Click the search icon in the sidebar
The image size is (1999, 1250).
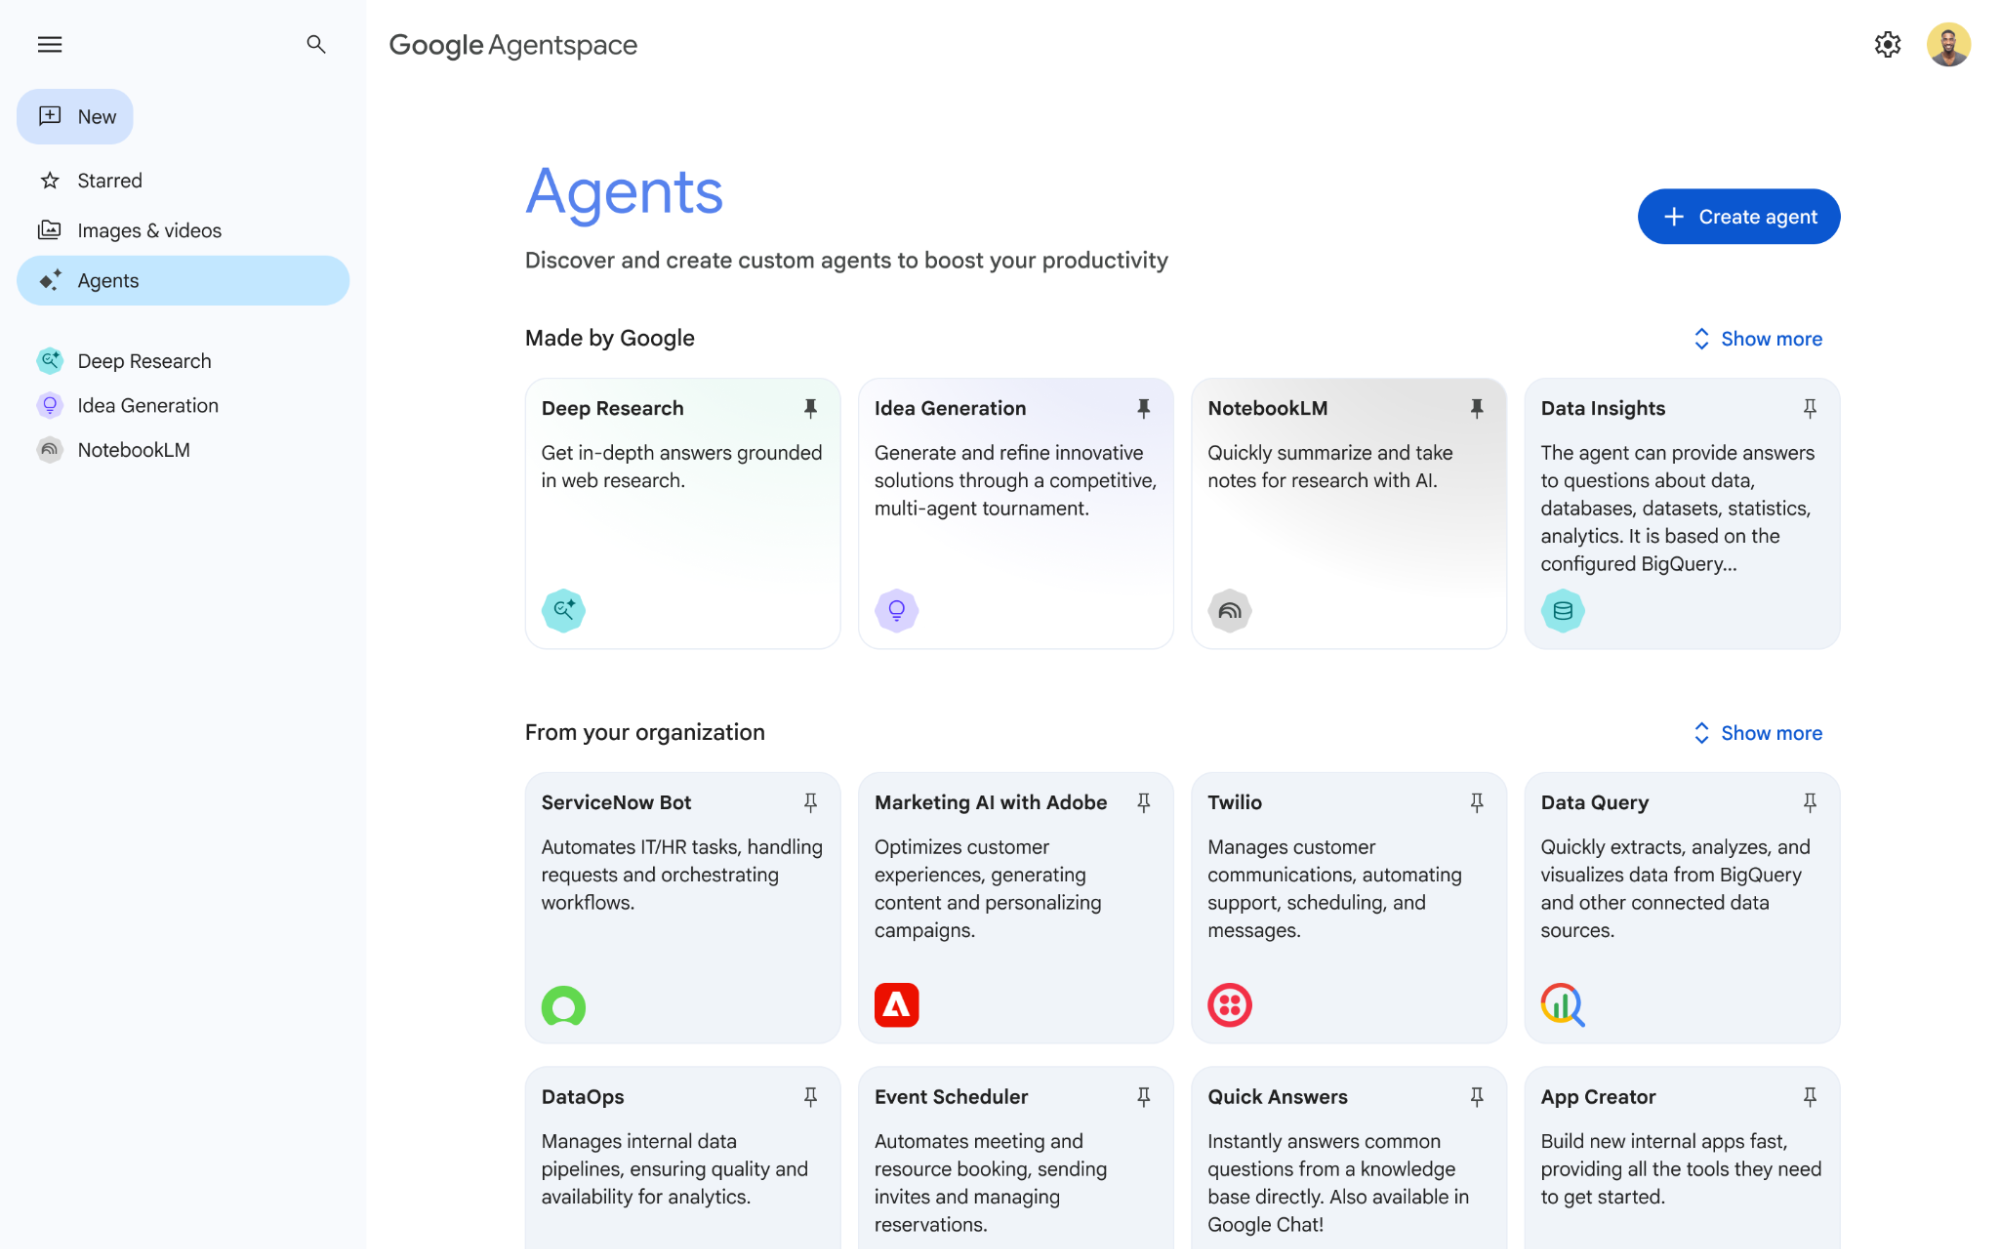(x=316, y=45)
